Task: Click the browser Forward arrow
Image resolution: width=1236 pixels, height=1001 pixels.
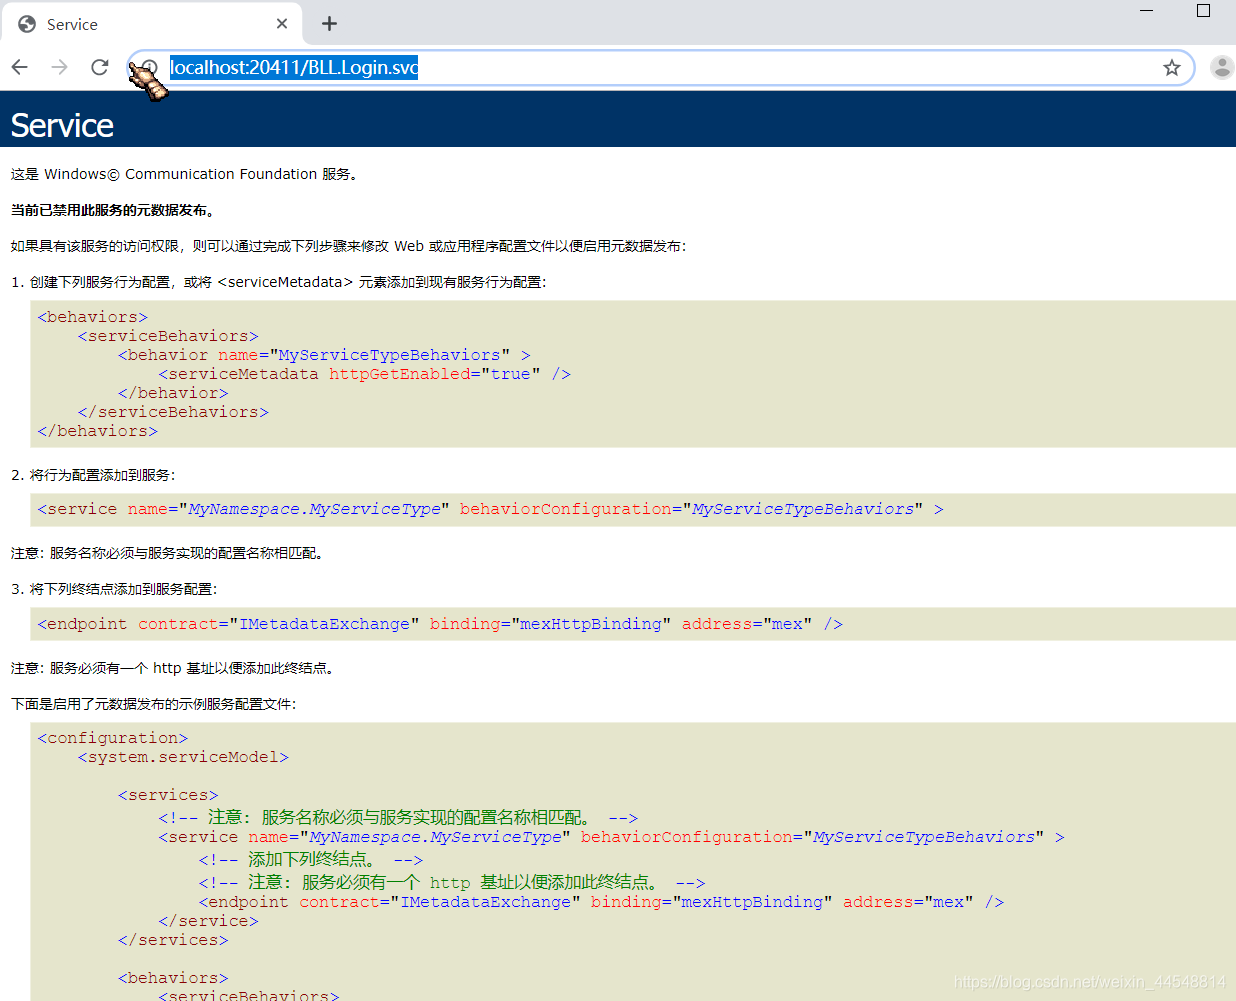Action: [x=60, y=67]
